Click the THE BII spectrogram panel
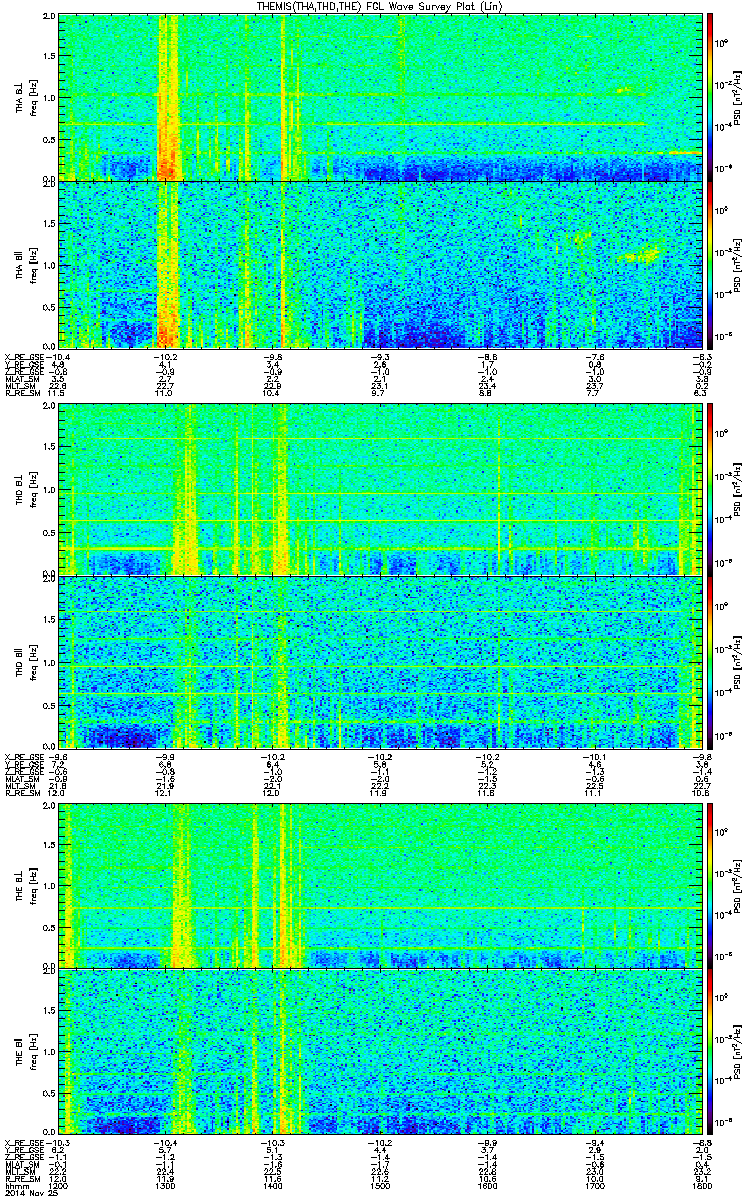The width and height of the screenshot is (750, 1200). pos(381,1051)
